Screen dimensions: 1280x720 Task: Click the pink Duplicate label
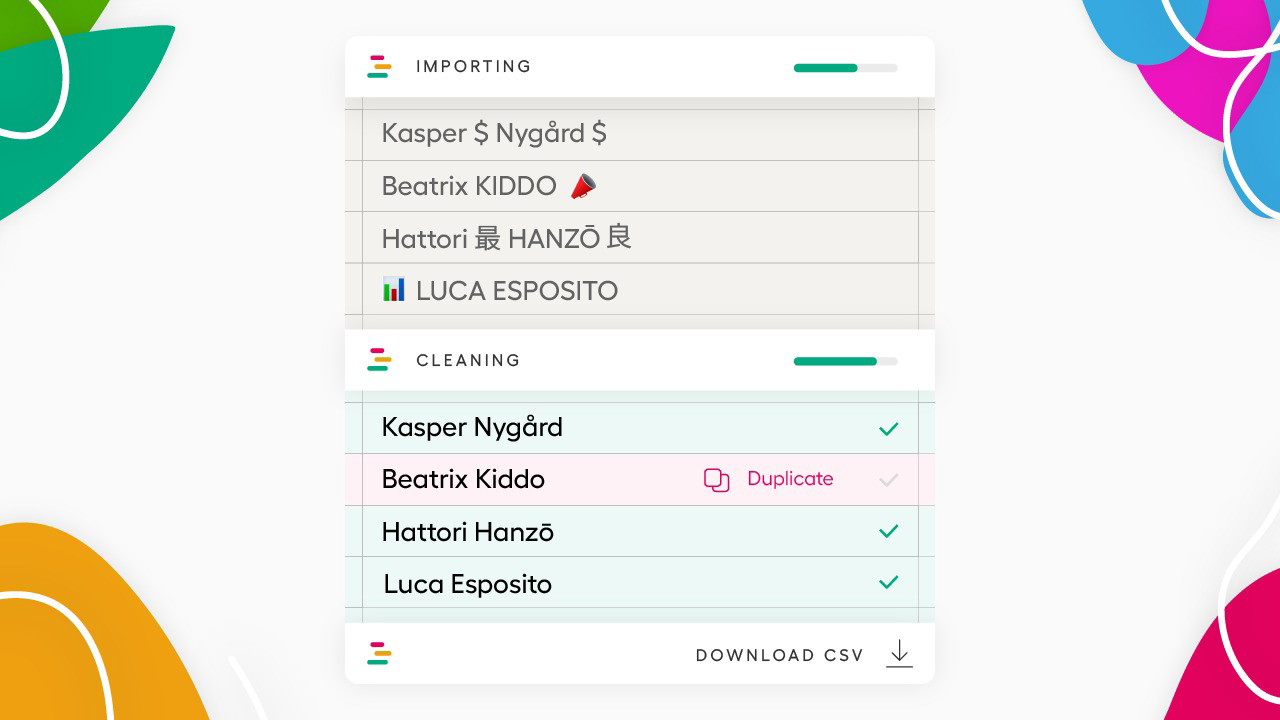pos(790,479)
